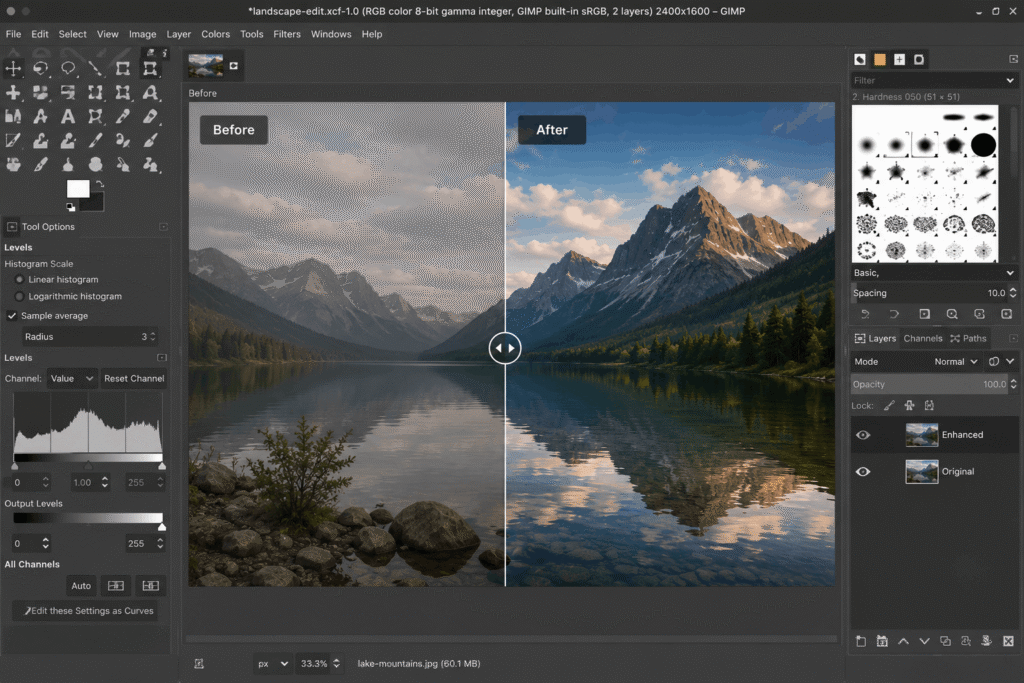
Task: Hide the Original layer with its eye
Action: 863,471
